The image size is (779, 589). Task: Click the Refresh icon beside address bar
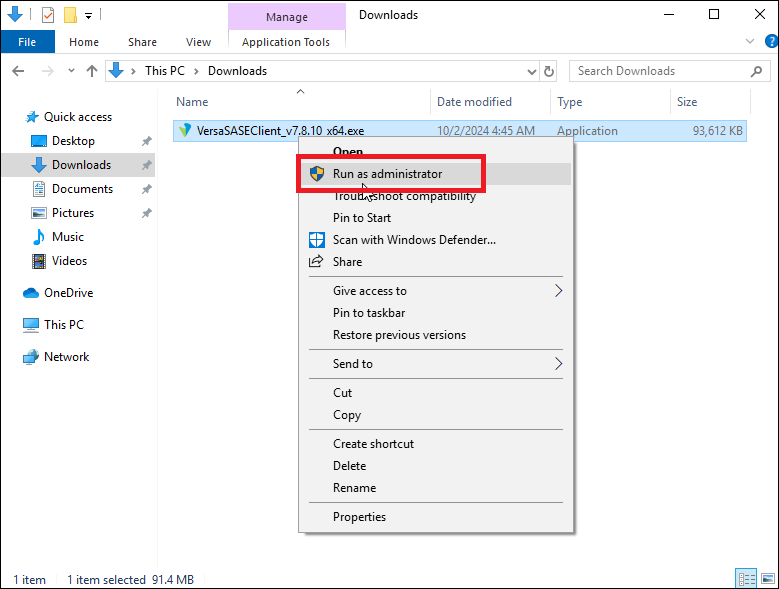(548, 71)
